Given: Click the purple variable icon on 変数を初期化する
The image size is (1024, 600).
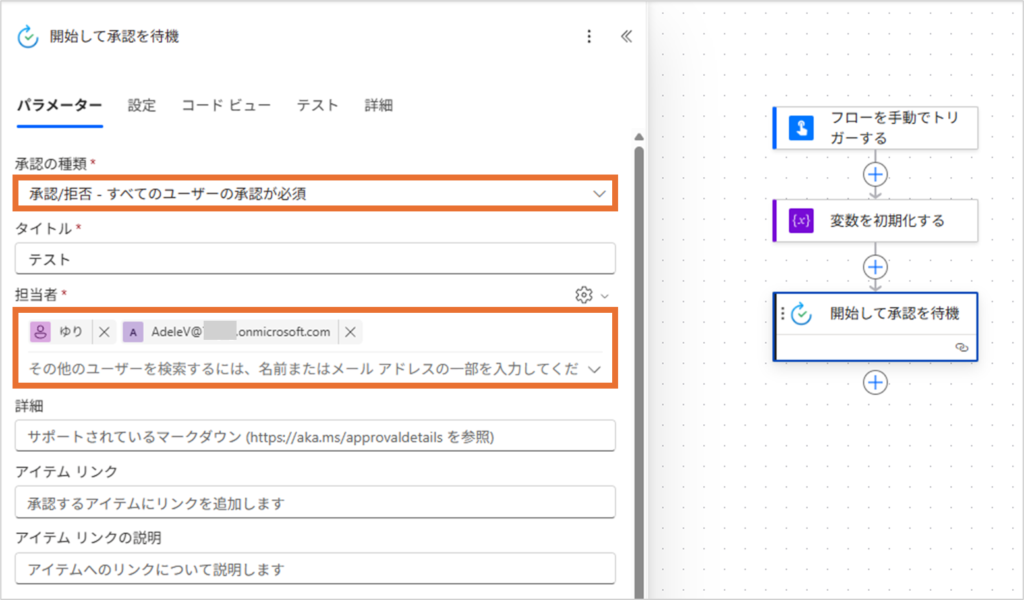Looking at the screenshot, I should [x=802, y=221].
